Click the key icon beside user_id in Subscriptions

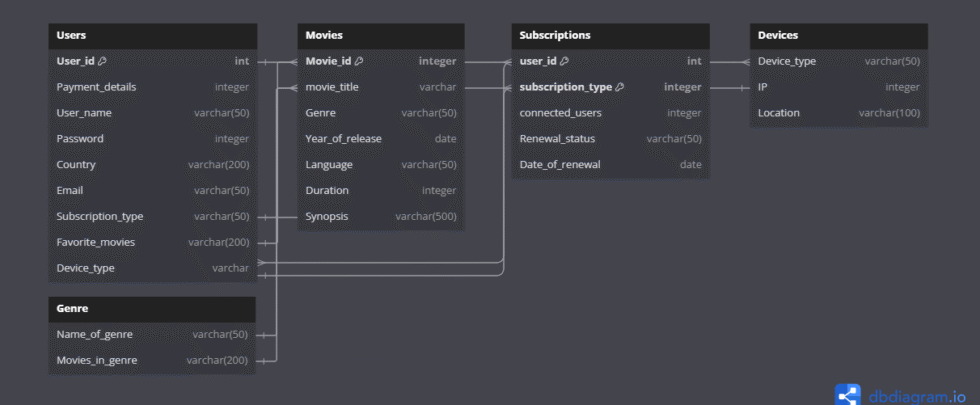coord(564,61)
